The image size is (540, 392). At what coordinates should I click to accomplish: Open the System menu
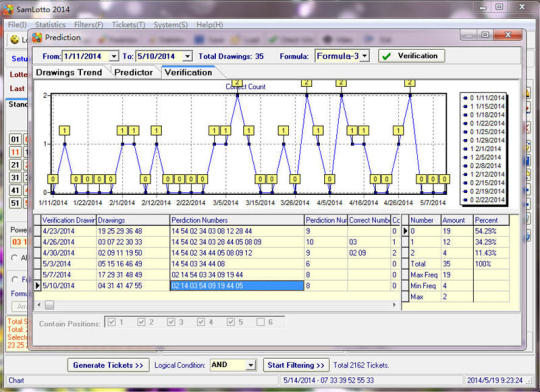171,25
